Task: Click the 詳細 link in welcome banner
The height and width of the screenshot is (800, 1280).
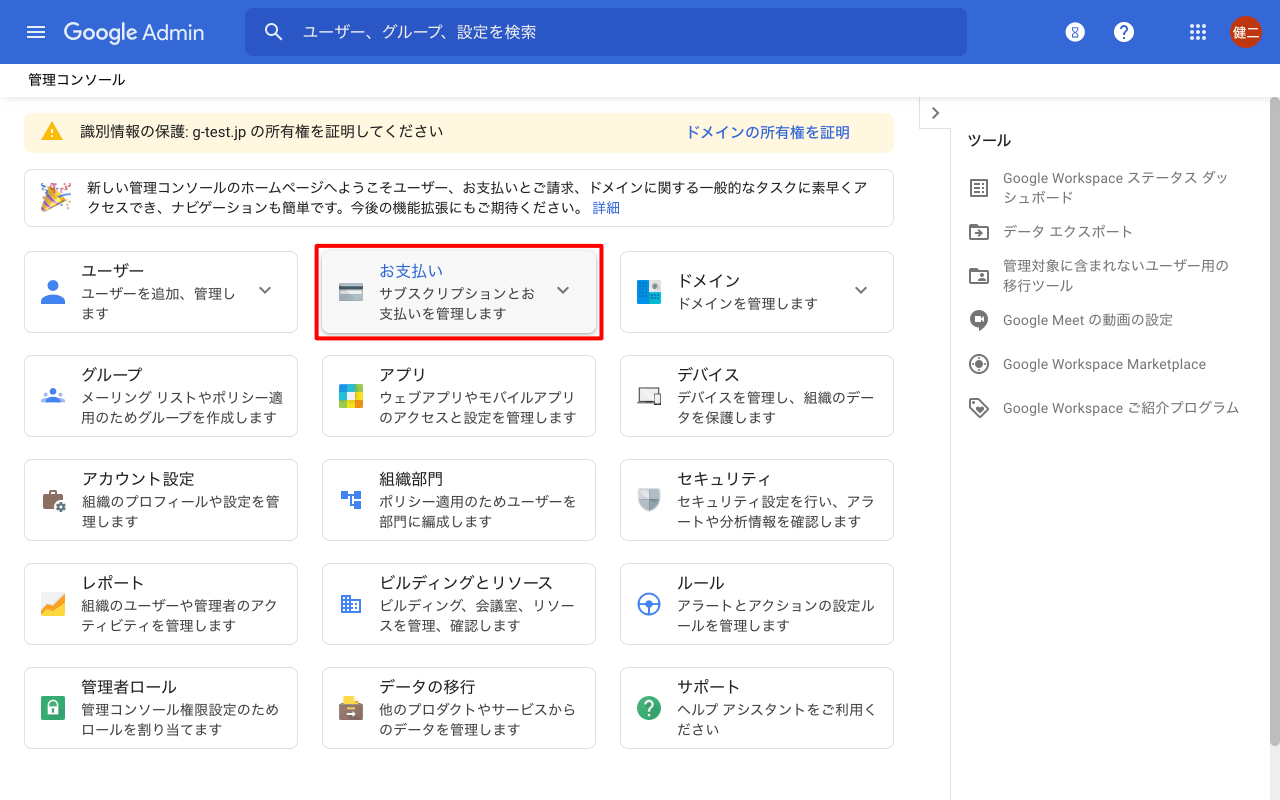Action: (x=606, y=208)
